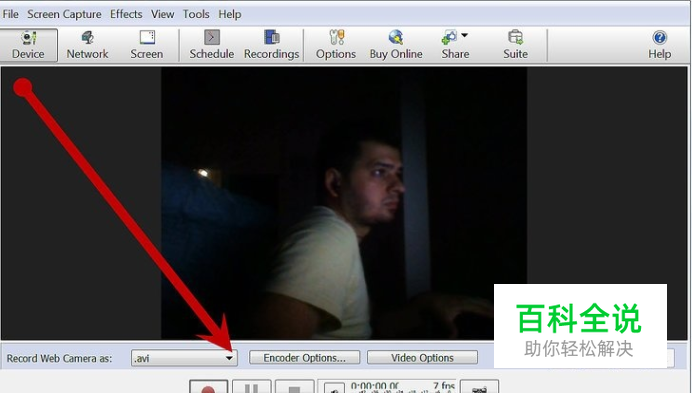
Task: Click the Video Options button
Action: (x=422, y=358)
